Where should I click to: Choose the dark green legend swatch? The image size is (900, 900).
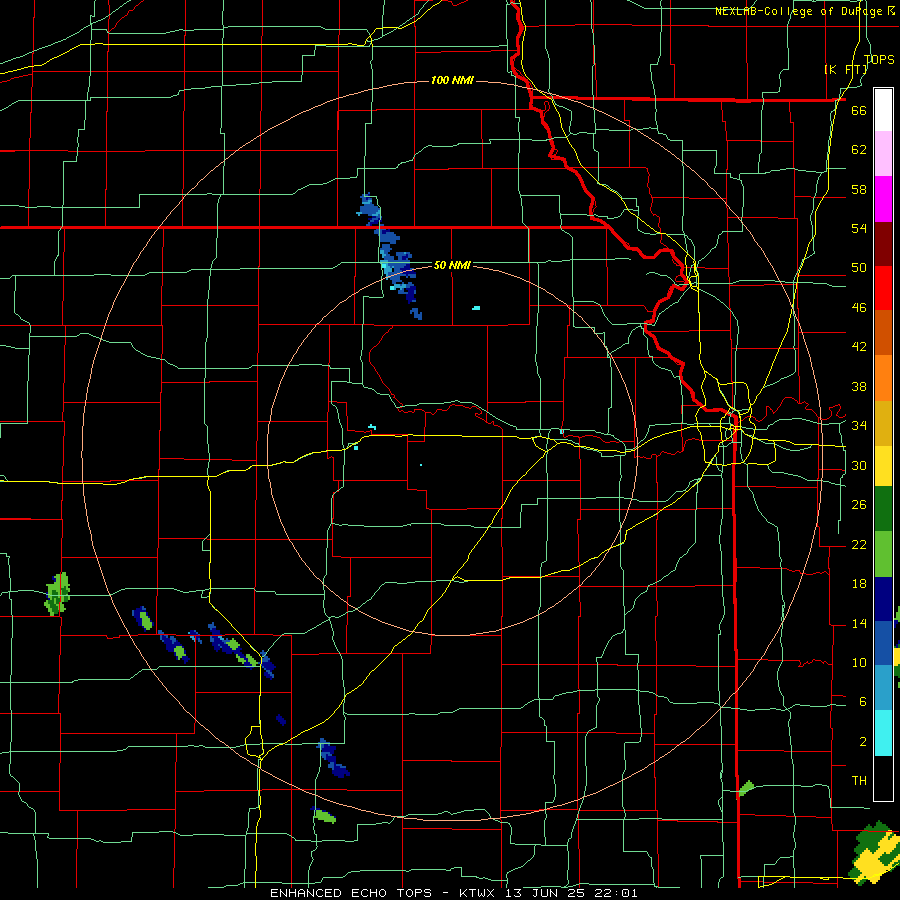pyautogui.click(x=883, y=509)
